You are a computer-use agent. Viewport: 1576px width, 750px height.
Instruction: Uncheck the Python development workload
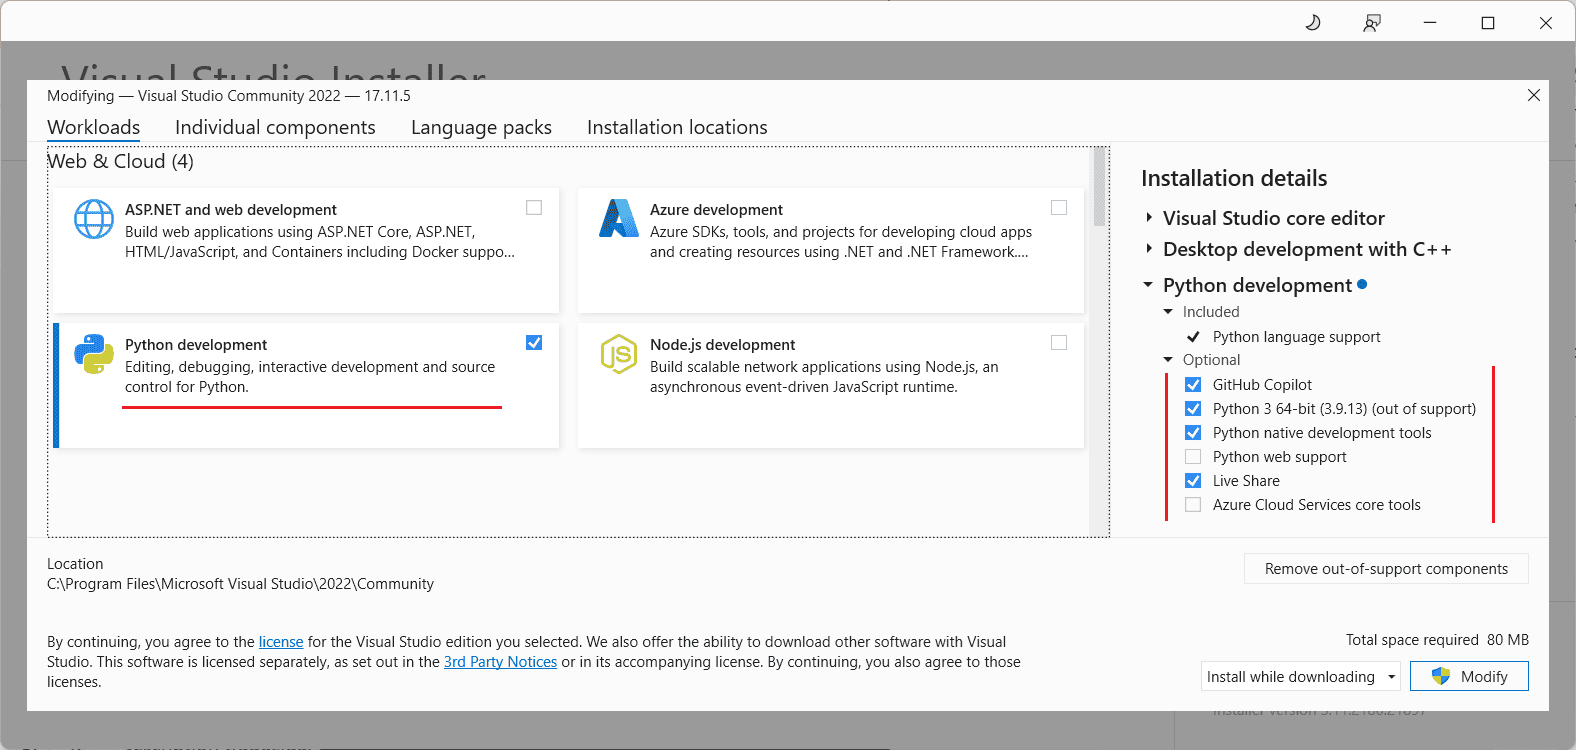coord(534,343)
